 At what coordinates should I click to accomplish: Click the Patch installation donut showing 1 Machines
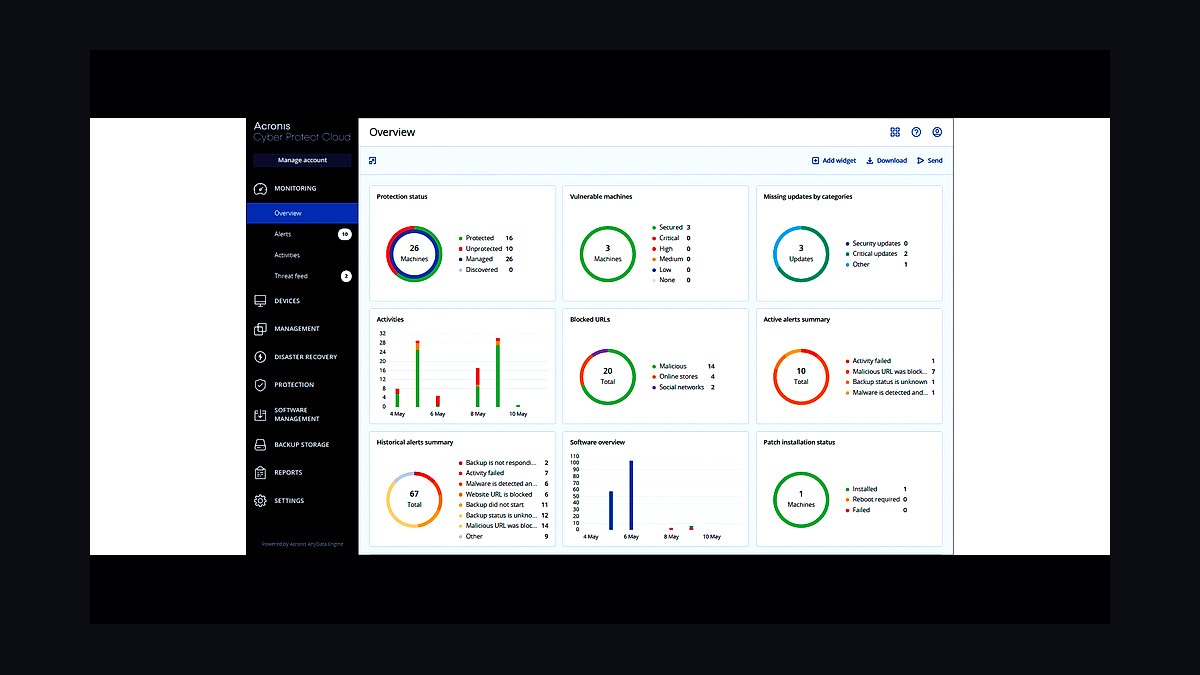point(801,499)
